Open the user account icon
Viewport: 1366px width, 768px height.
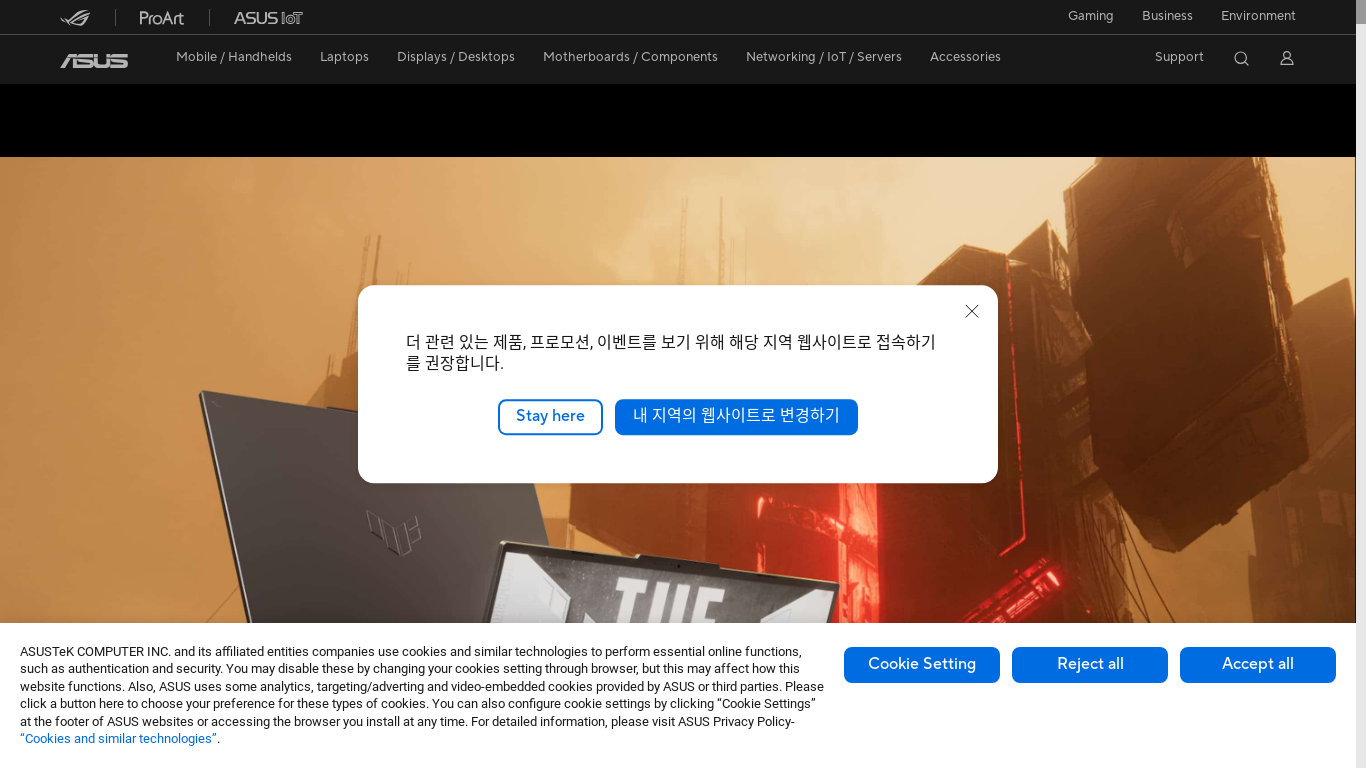[x=1287, y=58]
